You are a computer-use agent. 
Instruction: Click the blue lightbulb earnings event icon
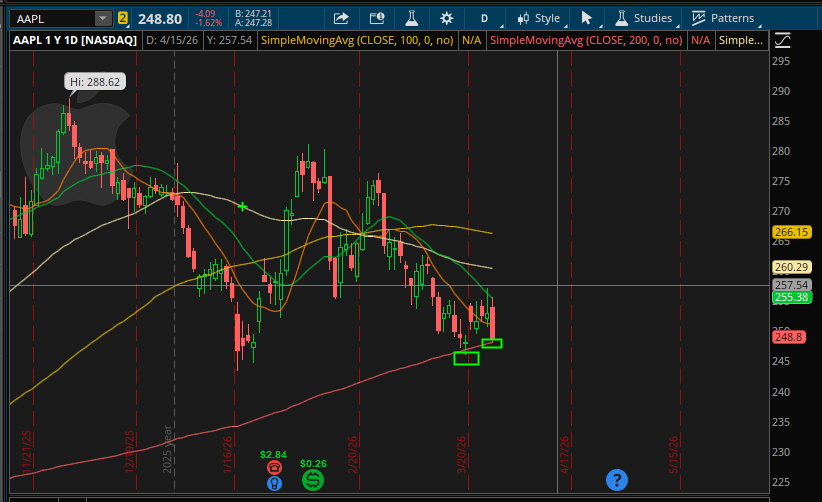274,483
